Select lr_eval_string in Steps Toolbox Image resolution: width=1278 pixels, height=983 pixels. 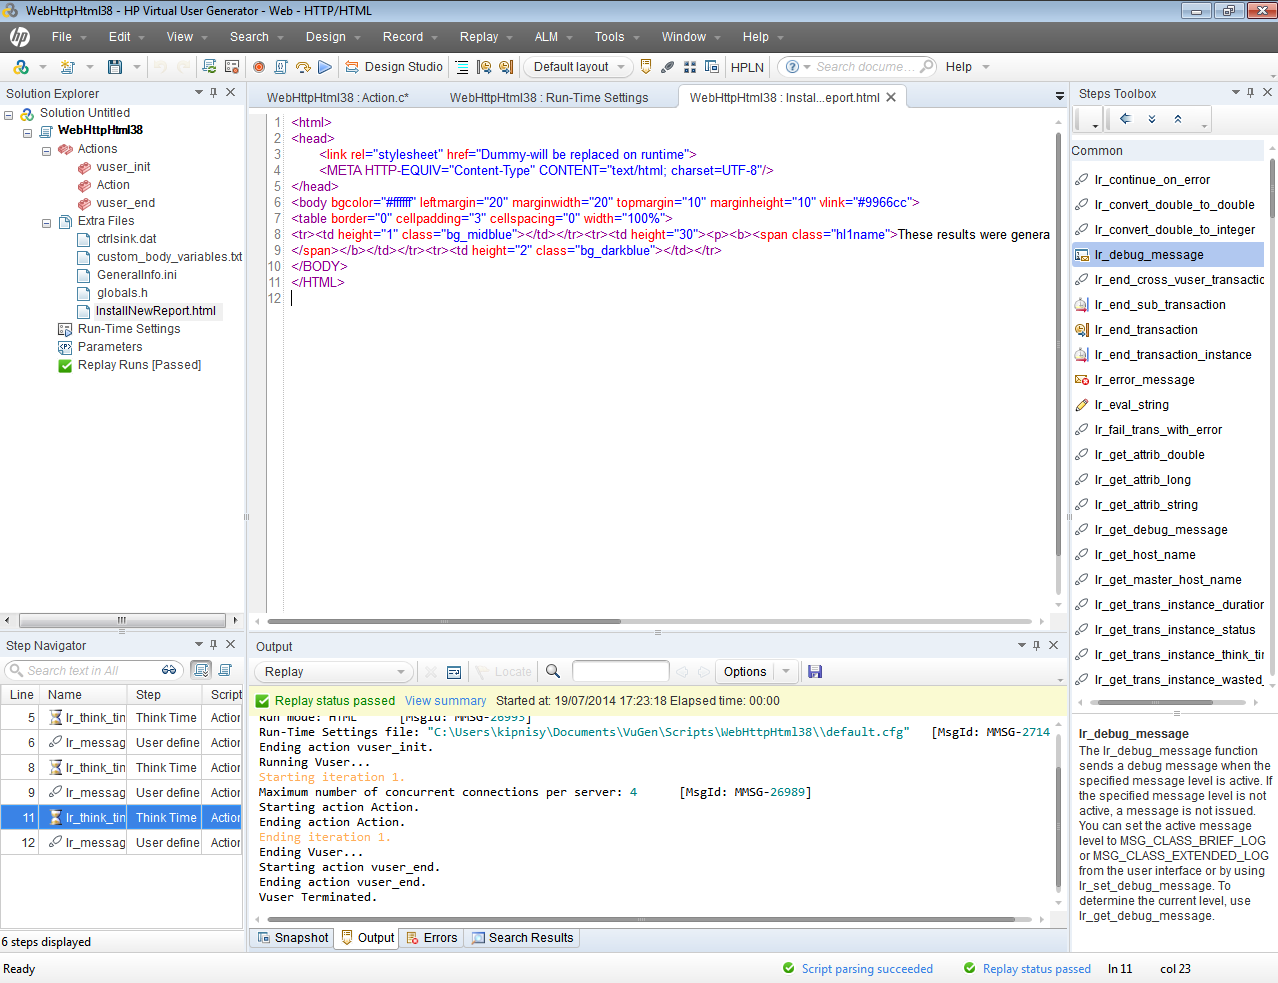tap(1131, 405)
